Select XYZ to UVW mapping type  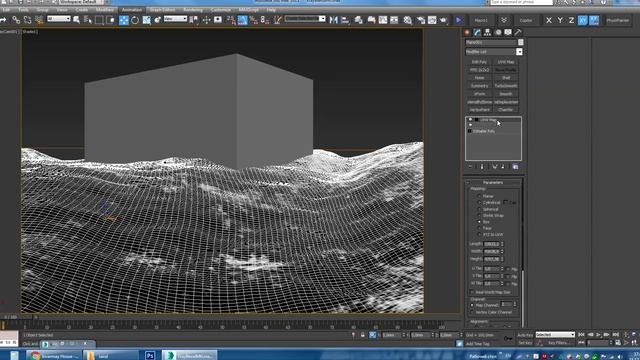click(479, 235)
